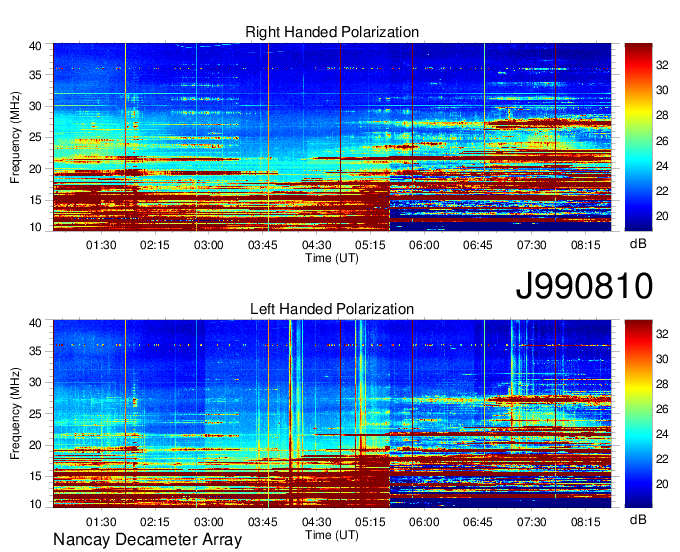Click the 04:30 time tick of the top plot

click(x=317, y=245)
